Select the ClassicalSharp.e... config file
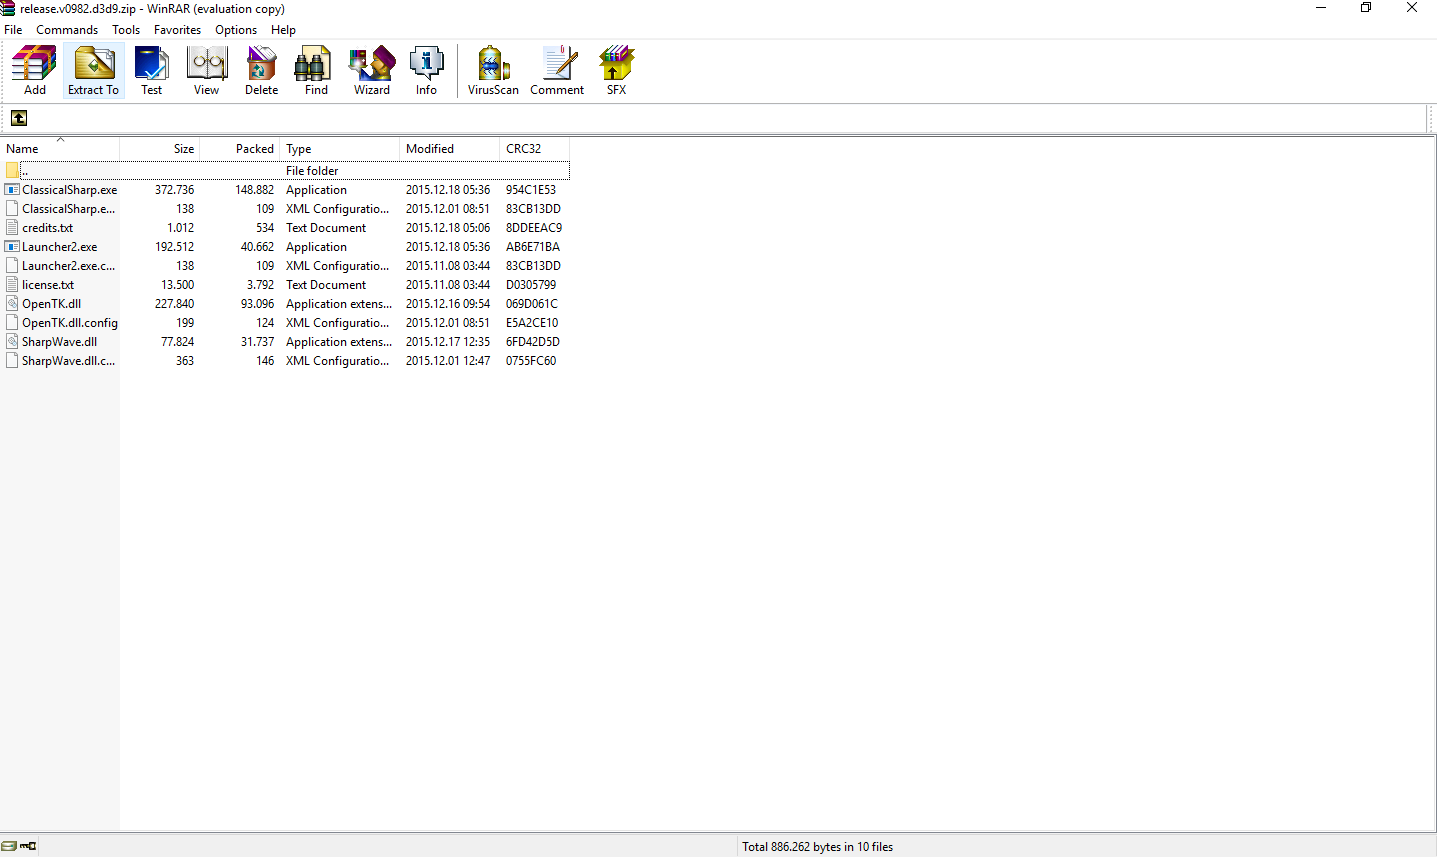The height and width of the screenshot is (857, 1437). [x=69, y=209]
